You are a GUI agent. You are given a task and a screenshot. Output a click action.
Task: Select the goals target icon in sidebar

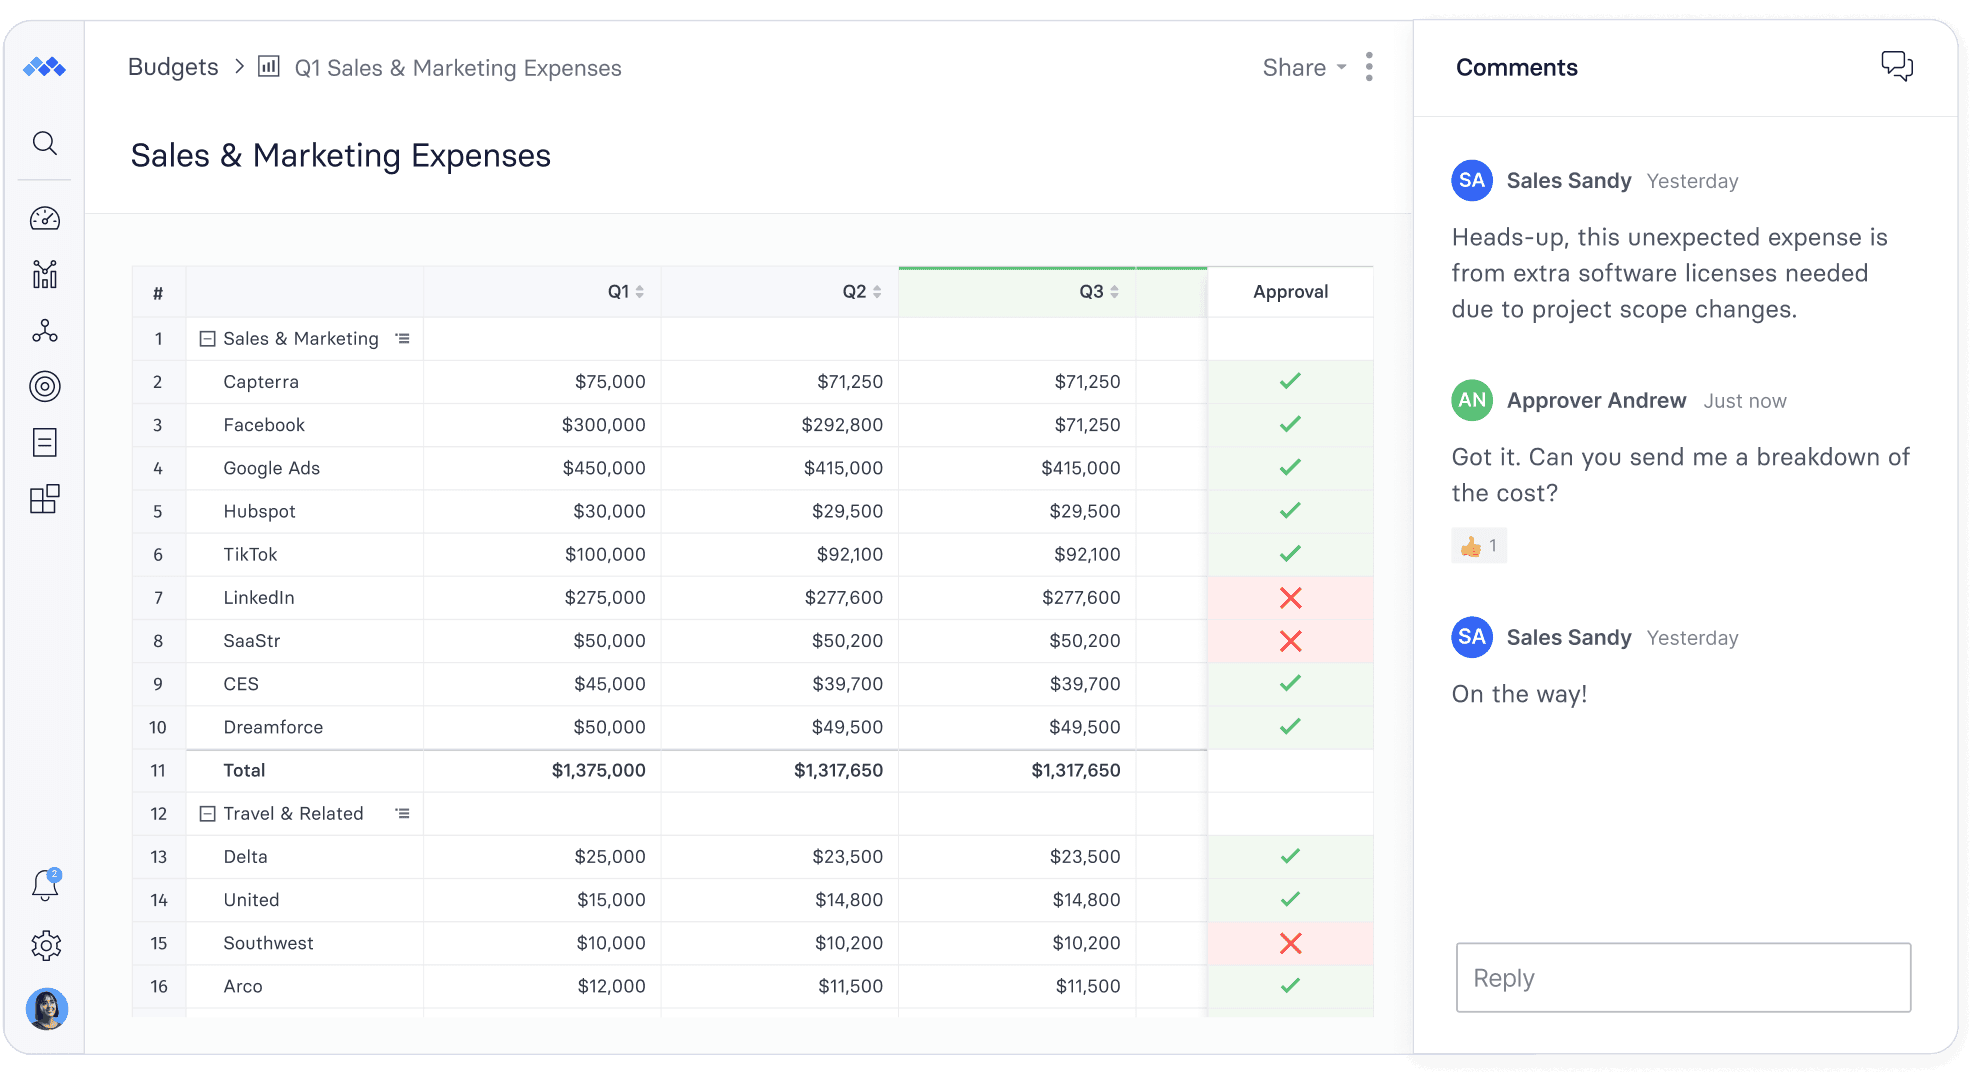(x=44, y=387)
